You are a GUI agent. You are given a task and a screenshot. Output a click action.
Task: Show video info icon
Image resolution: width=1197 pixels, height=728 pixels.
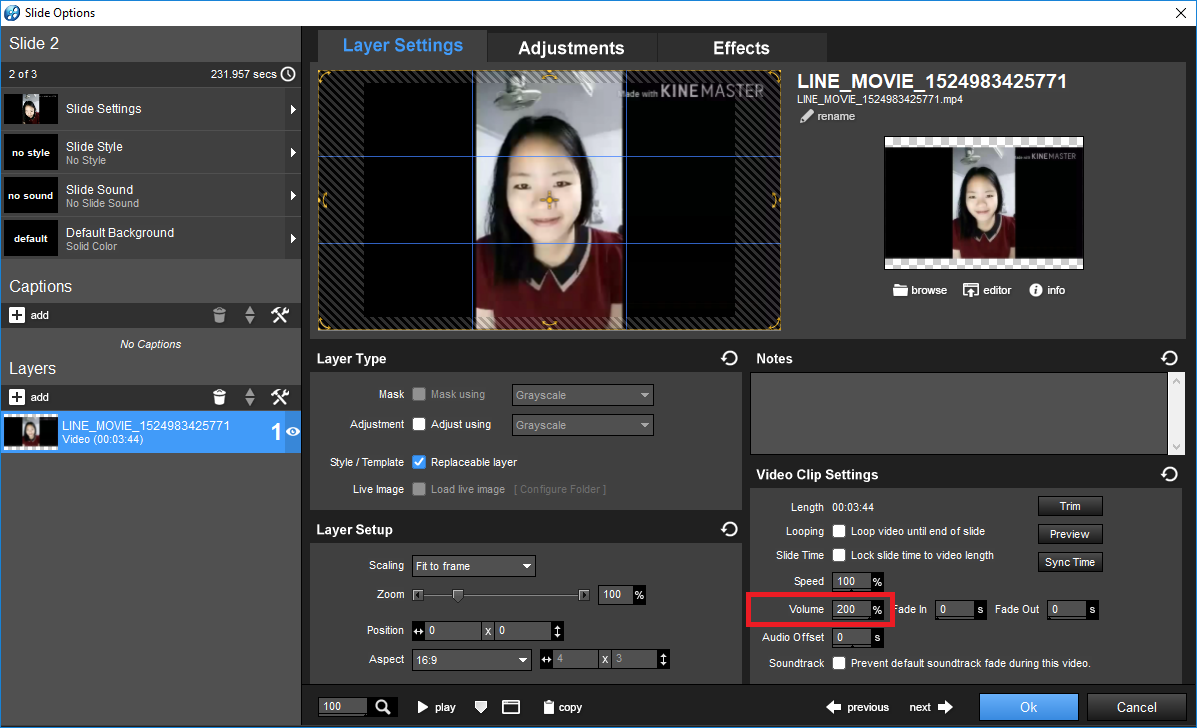click(x=1036, y=290)
